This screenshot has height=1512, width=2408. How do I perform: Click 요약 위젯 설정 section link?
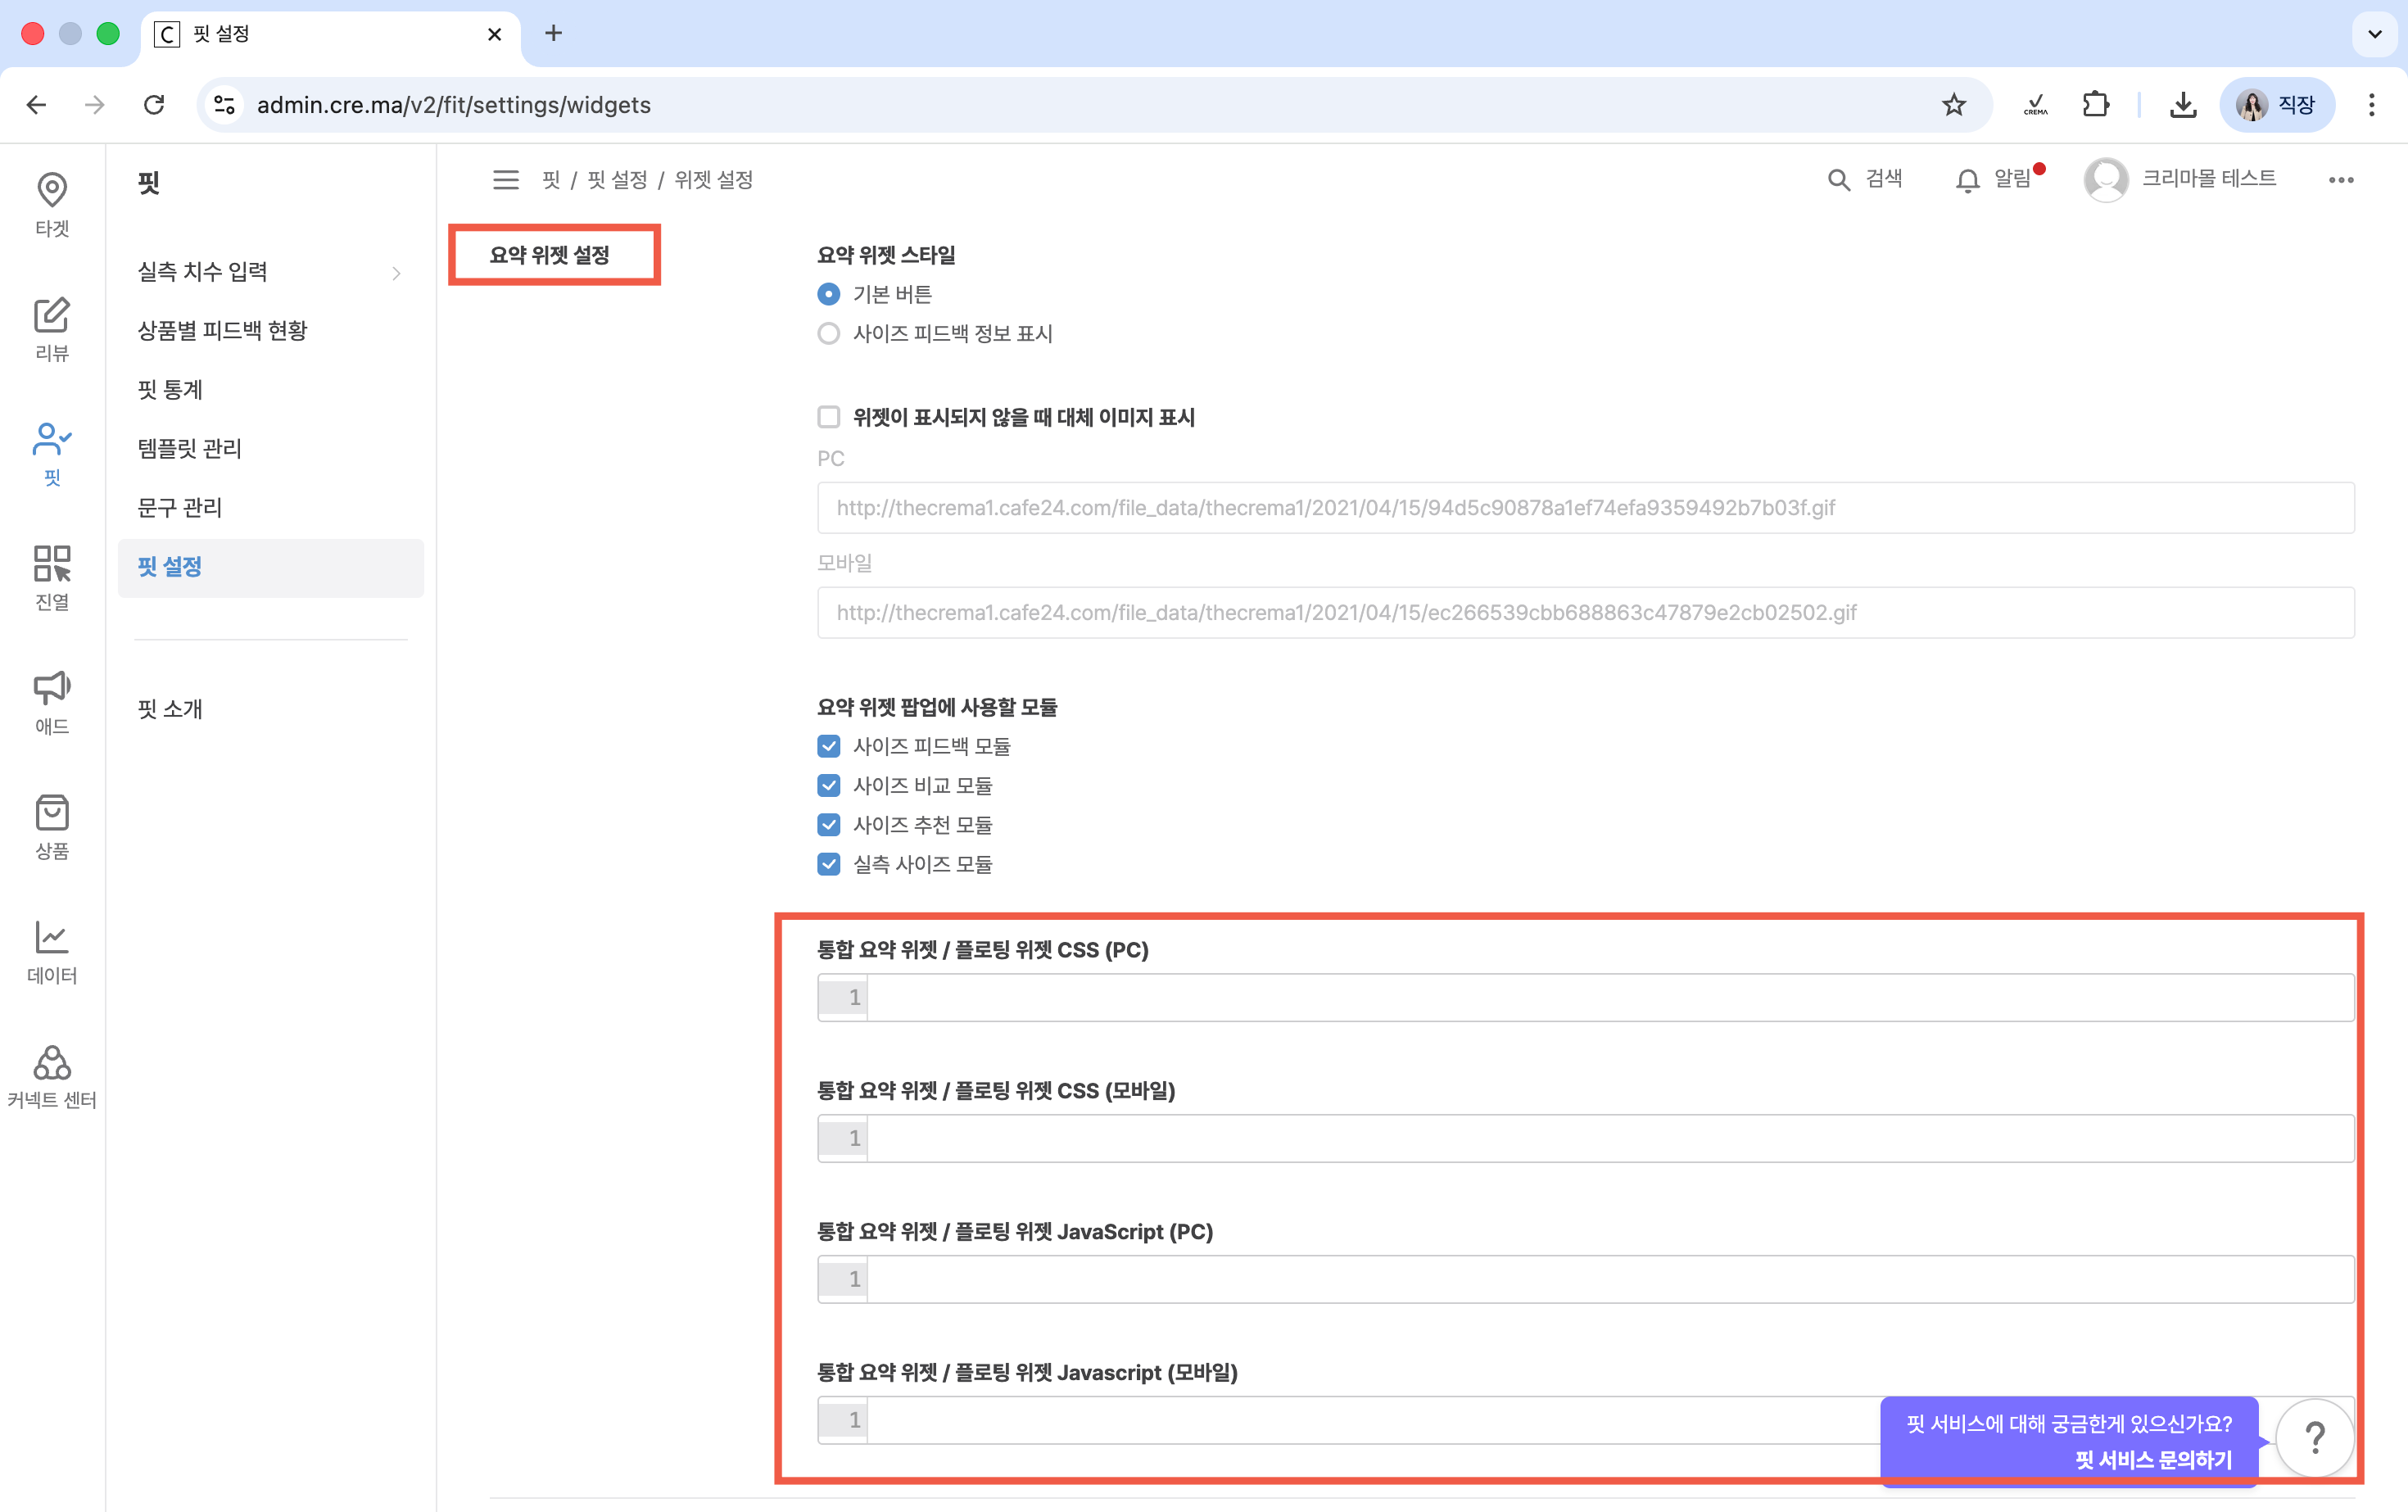549,255
